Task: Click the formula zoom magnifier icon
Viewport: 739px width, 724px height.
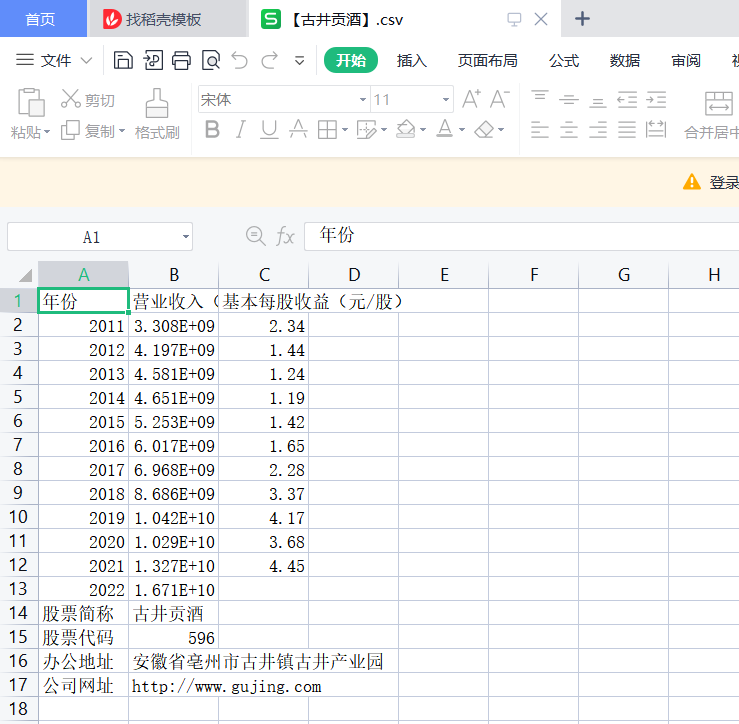Action: (x=255, y=236)
